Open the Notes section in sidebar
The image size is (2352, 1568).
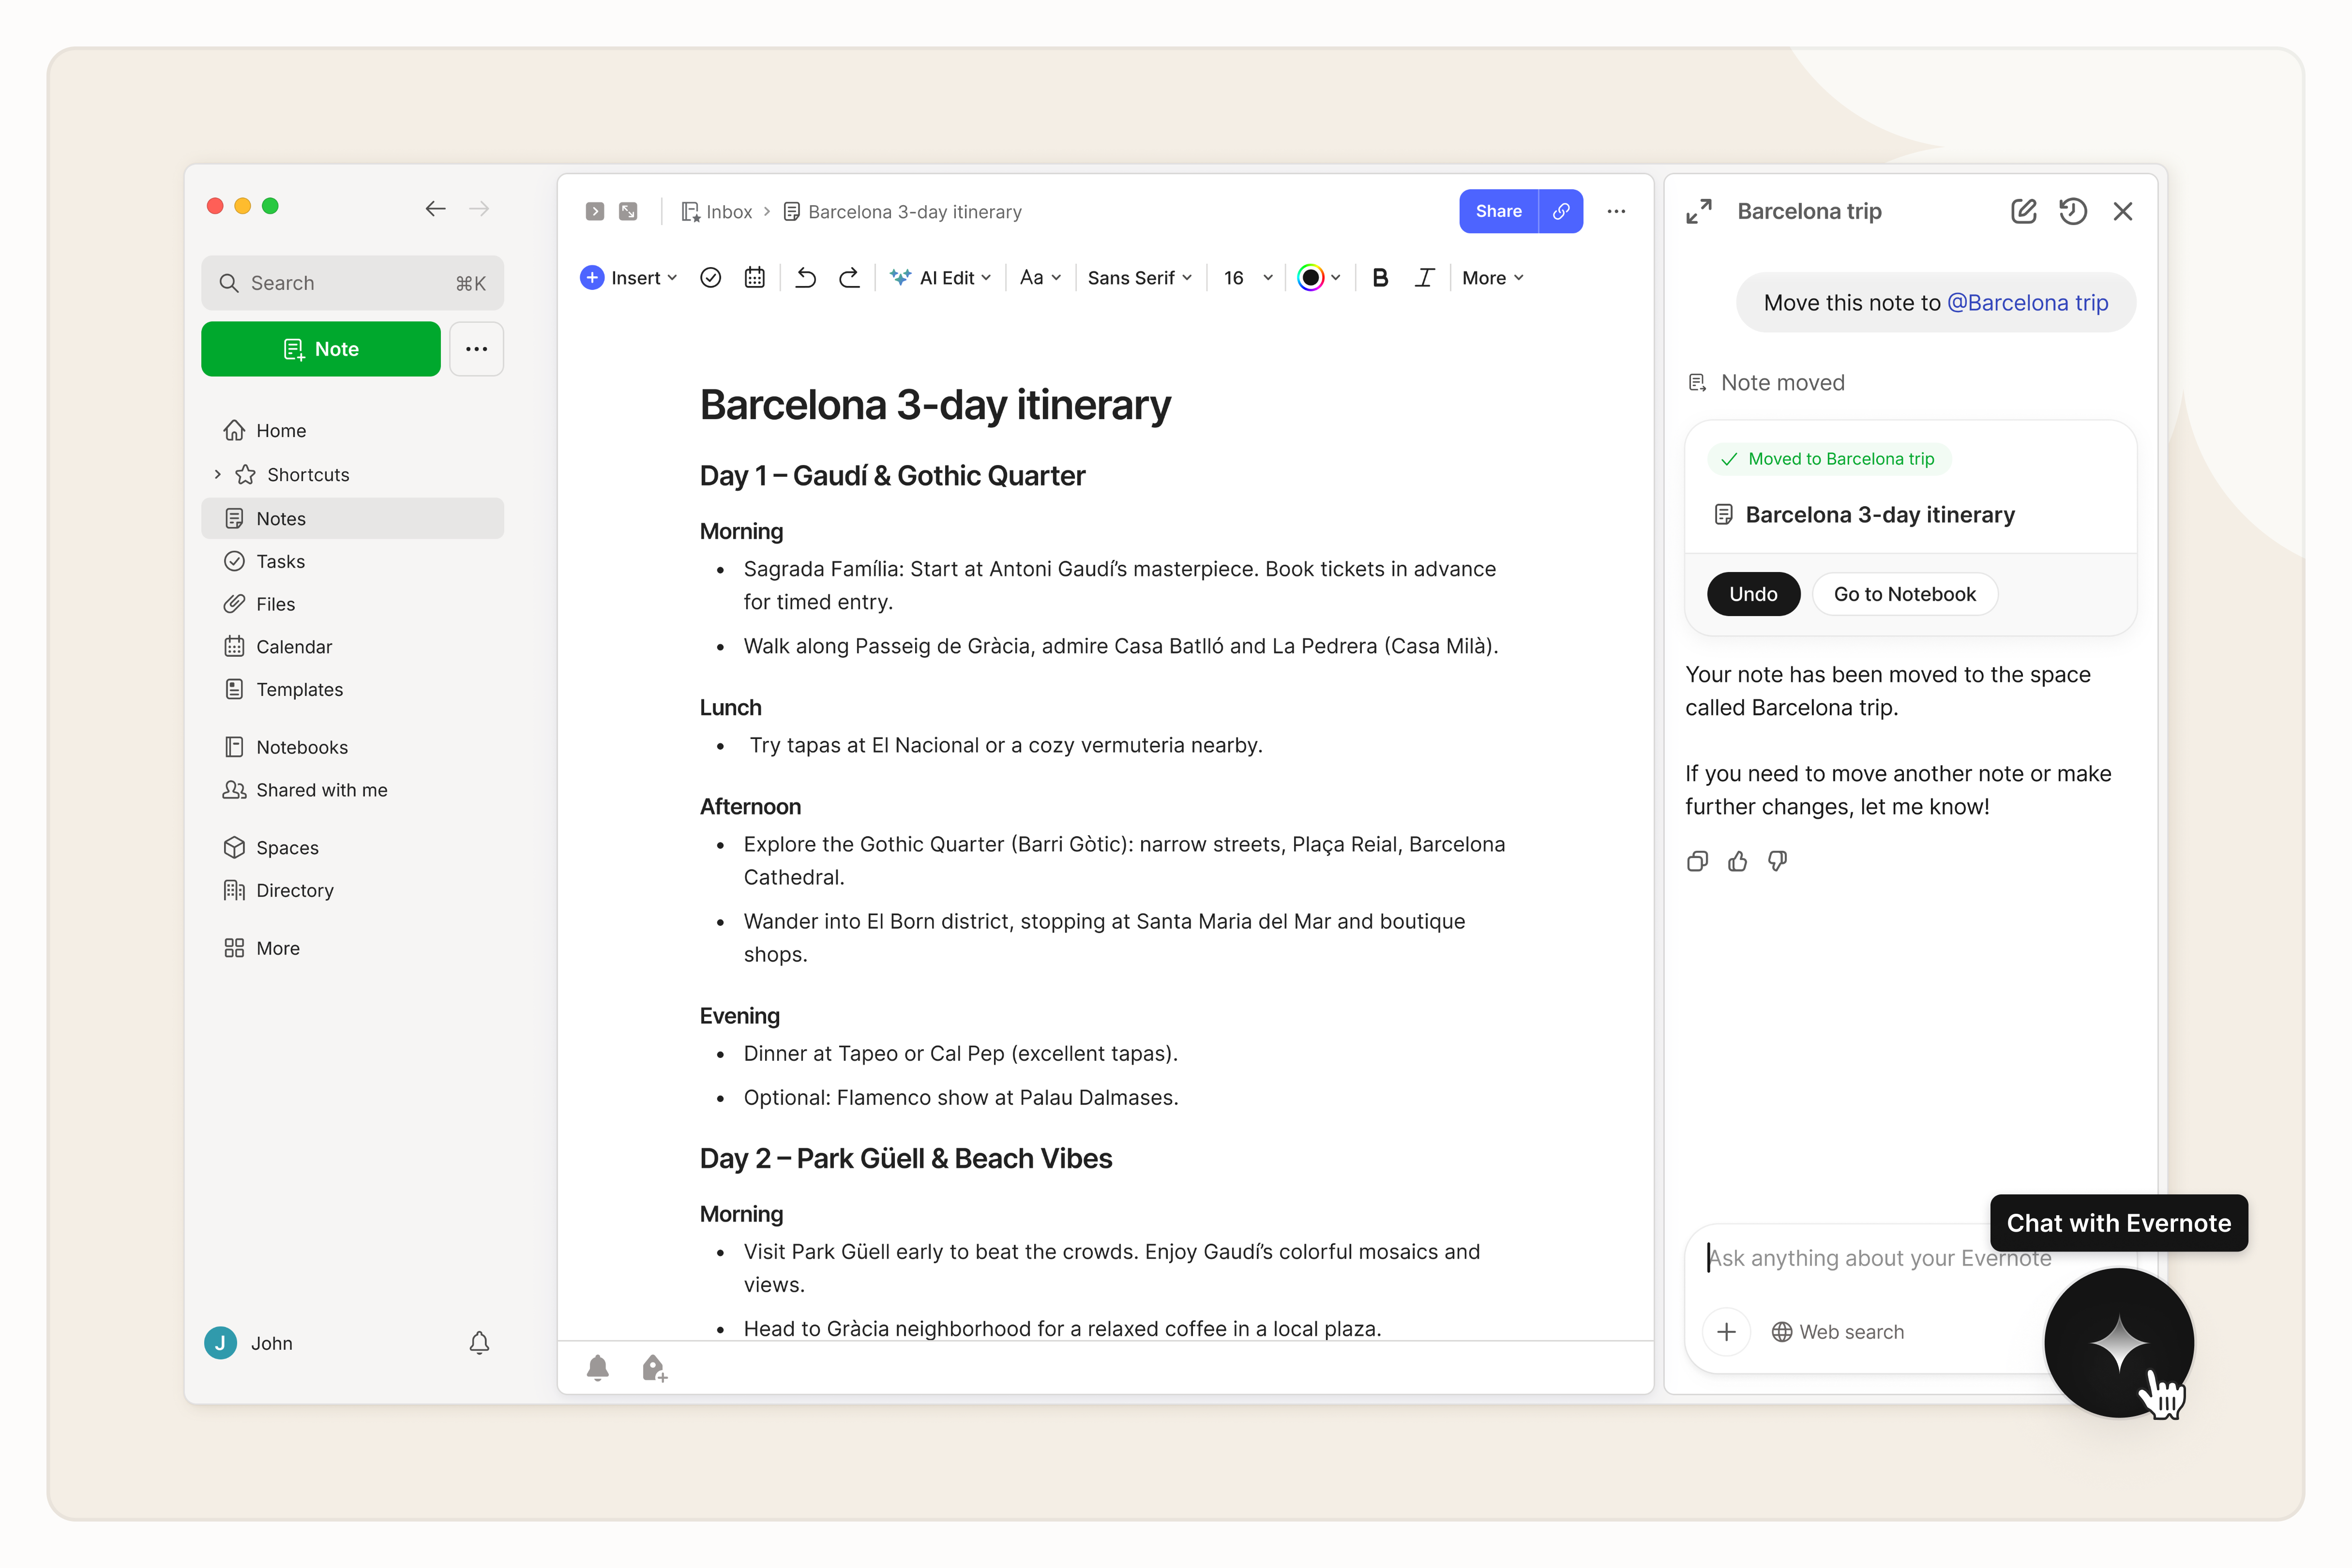pyautogui.click(x=281, y=518)
